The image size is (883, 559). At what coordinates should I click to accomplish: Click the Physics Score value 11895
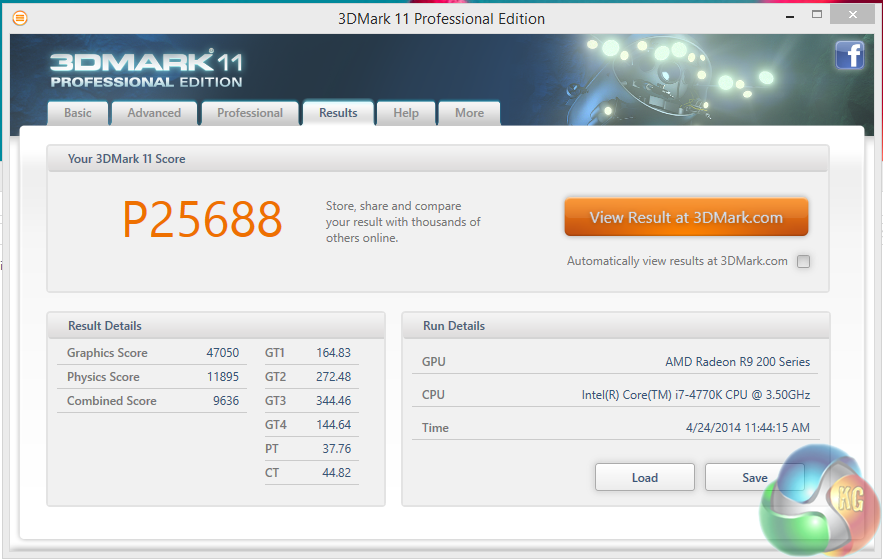click(223, 377)
